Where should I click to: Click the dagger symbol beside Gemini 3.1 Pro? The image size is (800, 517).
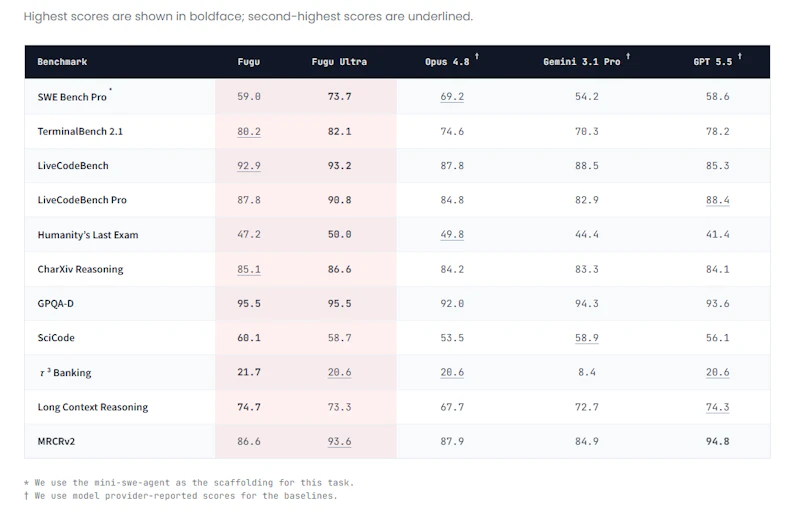(x=628, y=56)
